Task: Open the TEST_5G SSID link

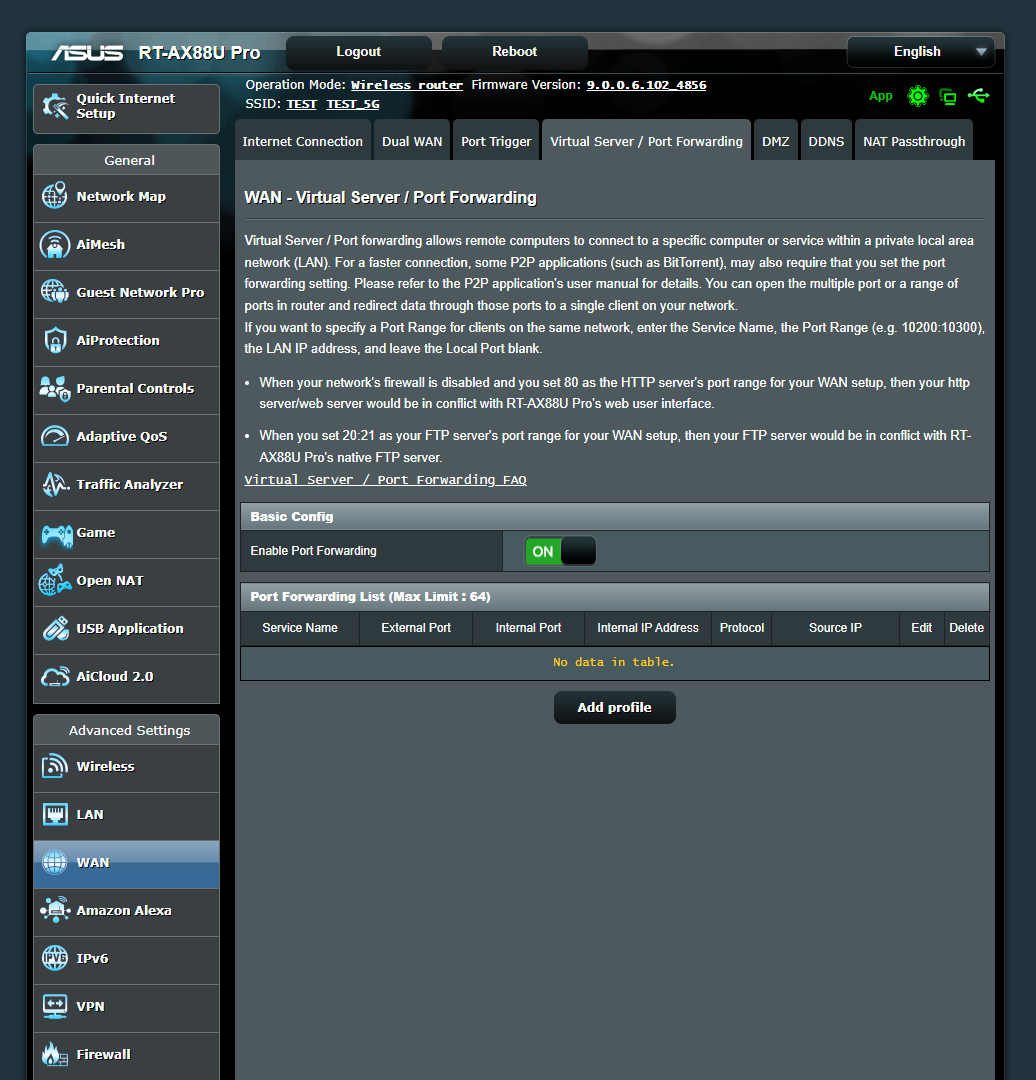Action: (353, 104)
